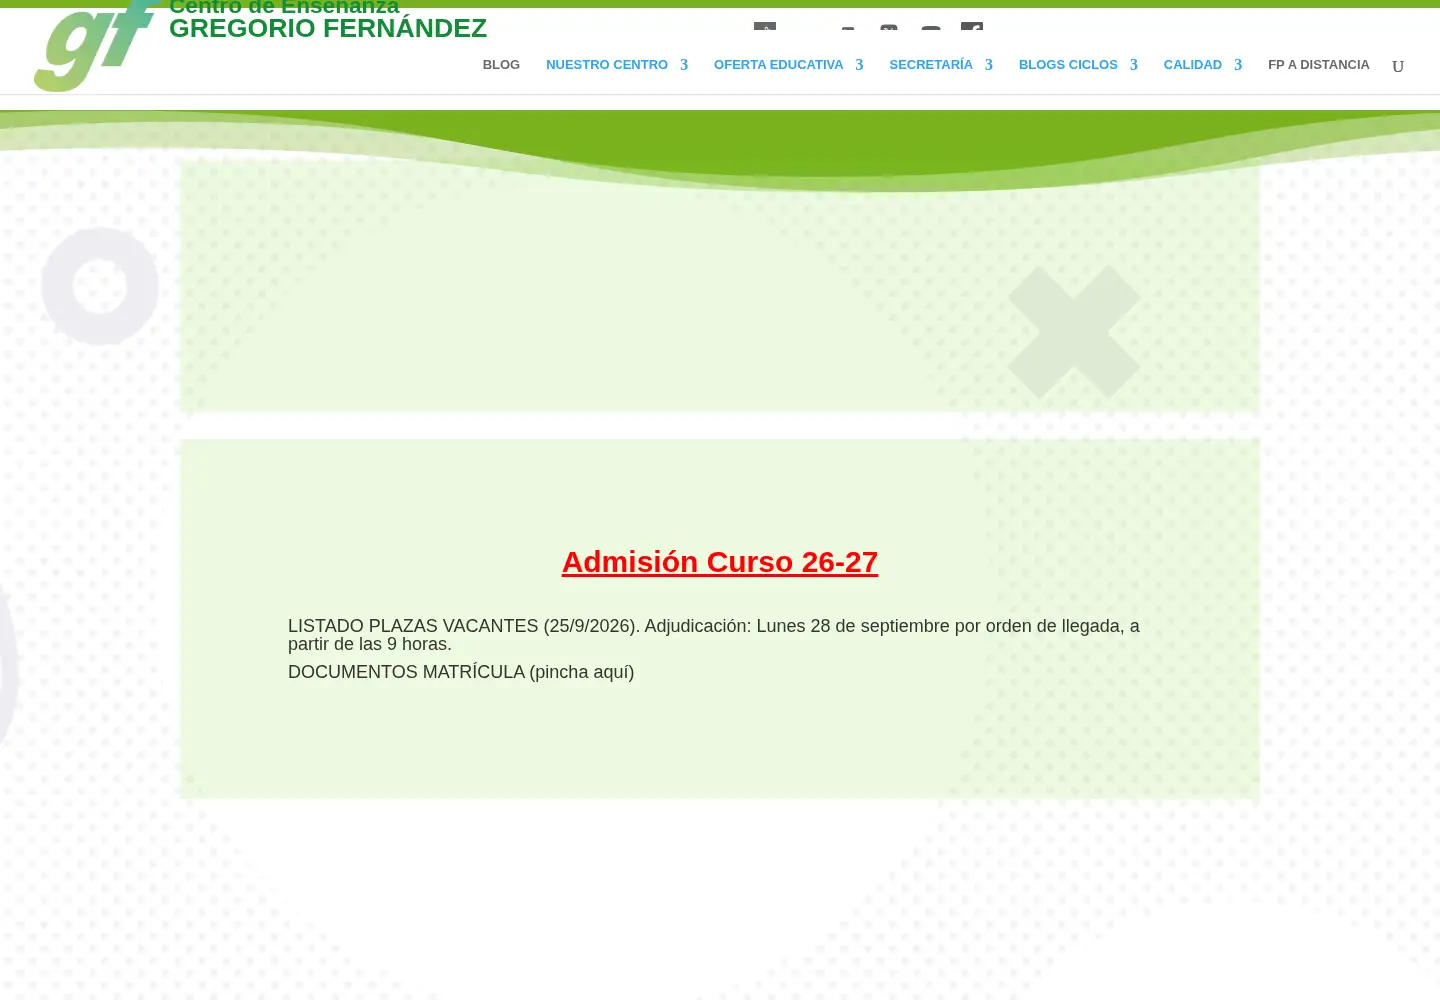Expand the Blogs Ciclos dropdown menu
This screenshot has height=1000, width=1440.
pos(1078,65)
